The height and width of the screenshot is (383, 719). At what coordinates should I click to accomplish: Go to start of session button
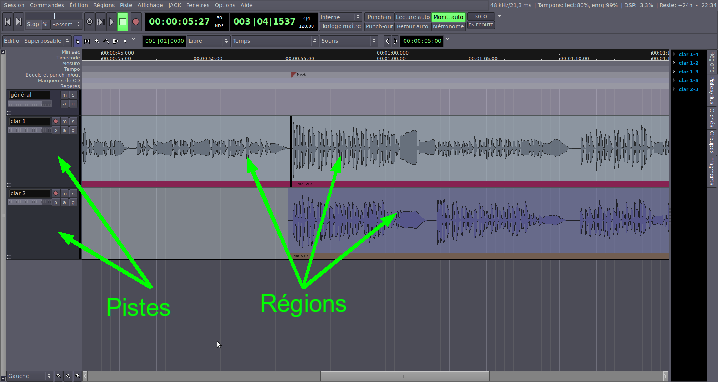tap(7, 22)
